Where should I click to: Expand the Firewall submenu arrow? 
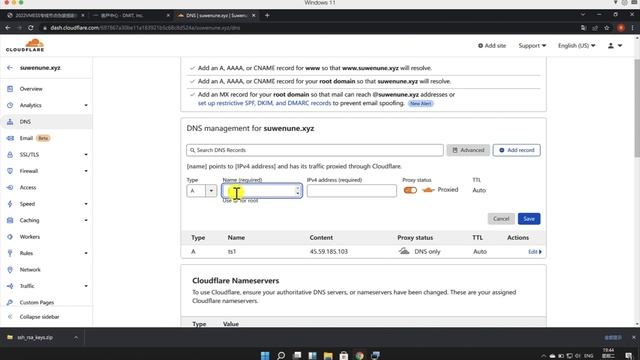[x=86, y=171]
